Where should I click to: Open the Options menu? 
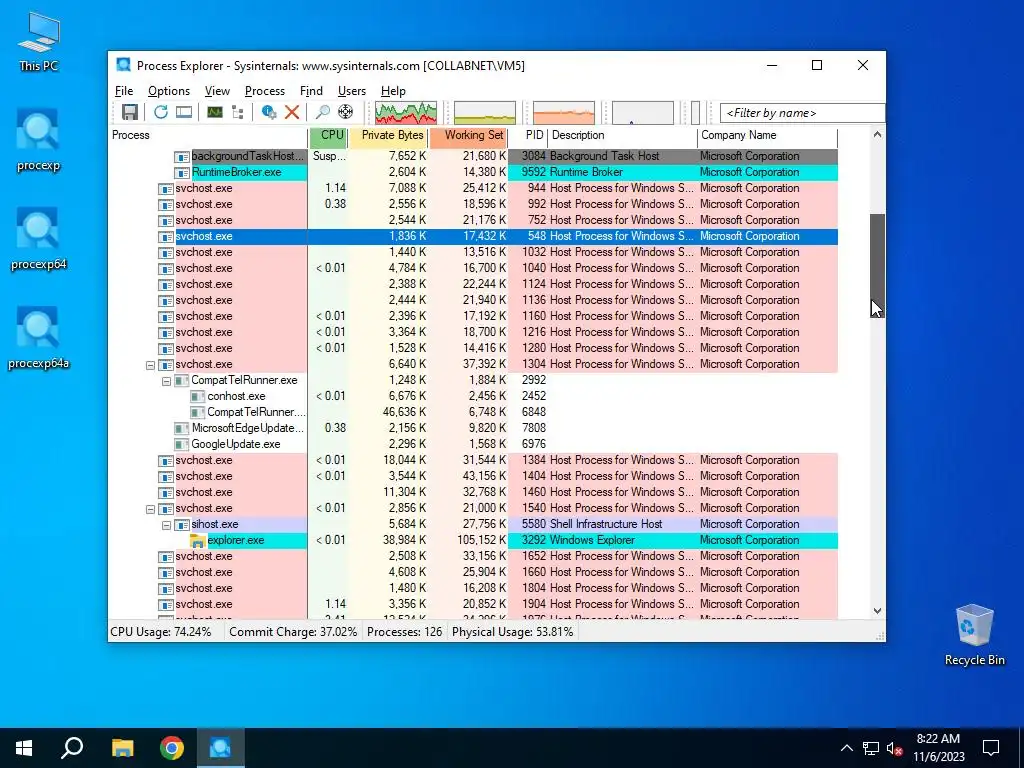(168, 91)
